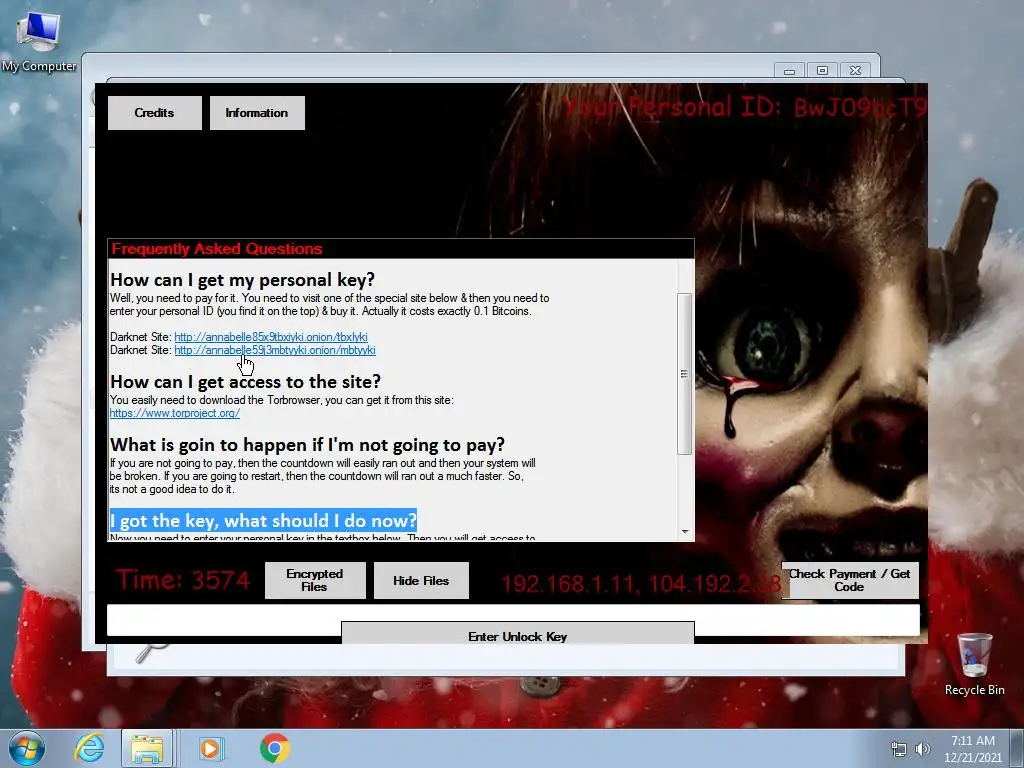Click 'What is goin to happen' heading
Image resolution: width=1024 pixels, height=768 pixels.
tap(307, 445)
